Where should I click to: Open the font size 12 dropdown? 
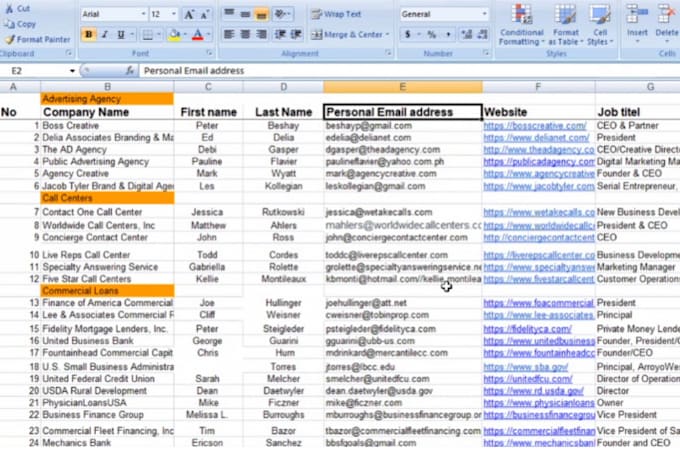click(x=174, y=14)
